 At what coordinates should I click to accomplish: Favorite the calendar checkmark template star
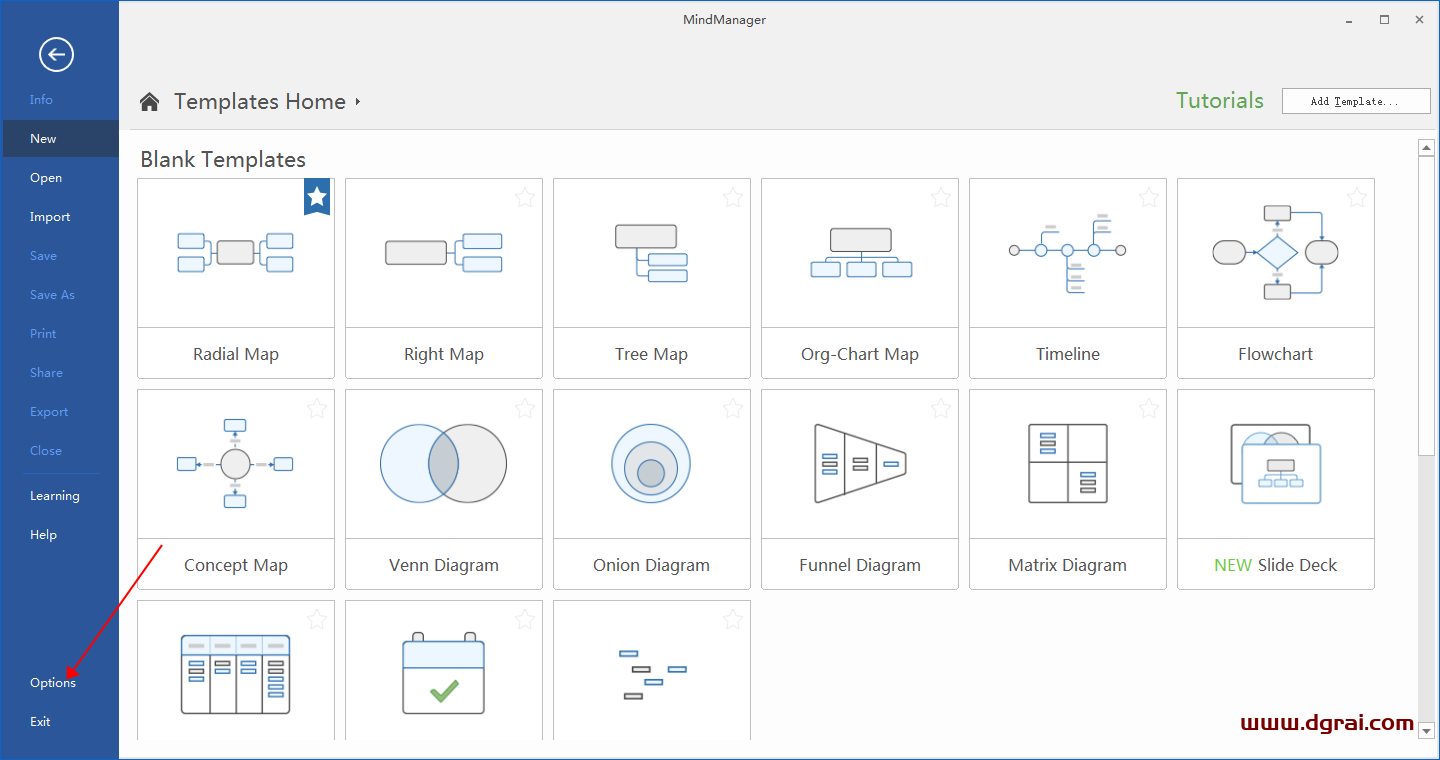[525, 619]
